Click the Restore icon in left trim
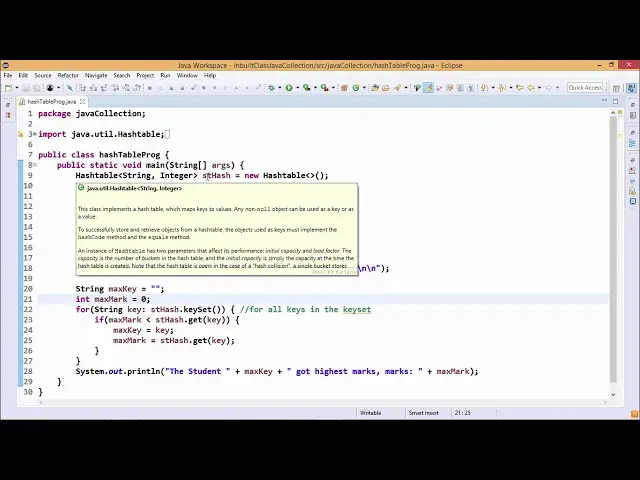The image size is (640, 480). point(8,105)
